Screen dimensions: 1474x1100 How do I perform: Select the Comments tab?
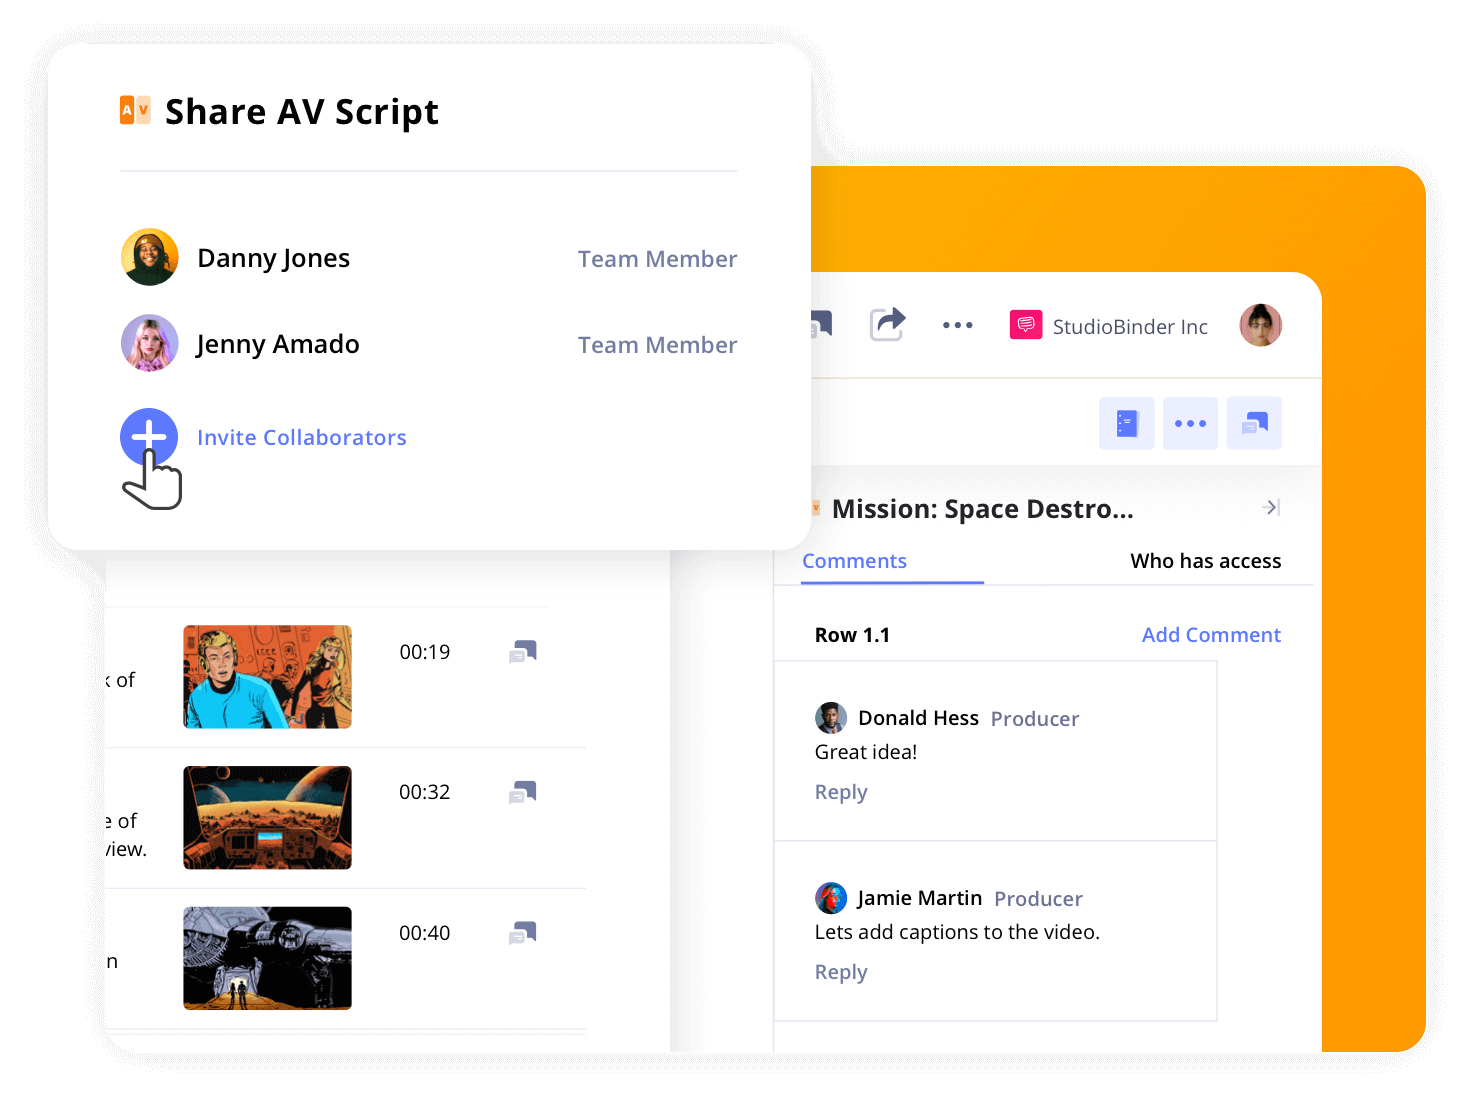coord(854,560)
